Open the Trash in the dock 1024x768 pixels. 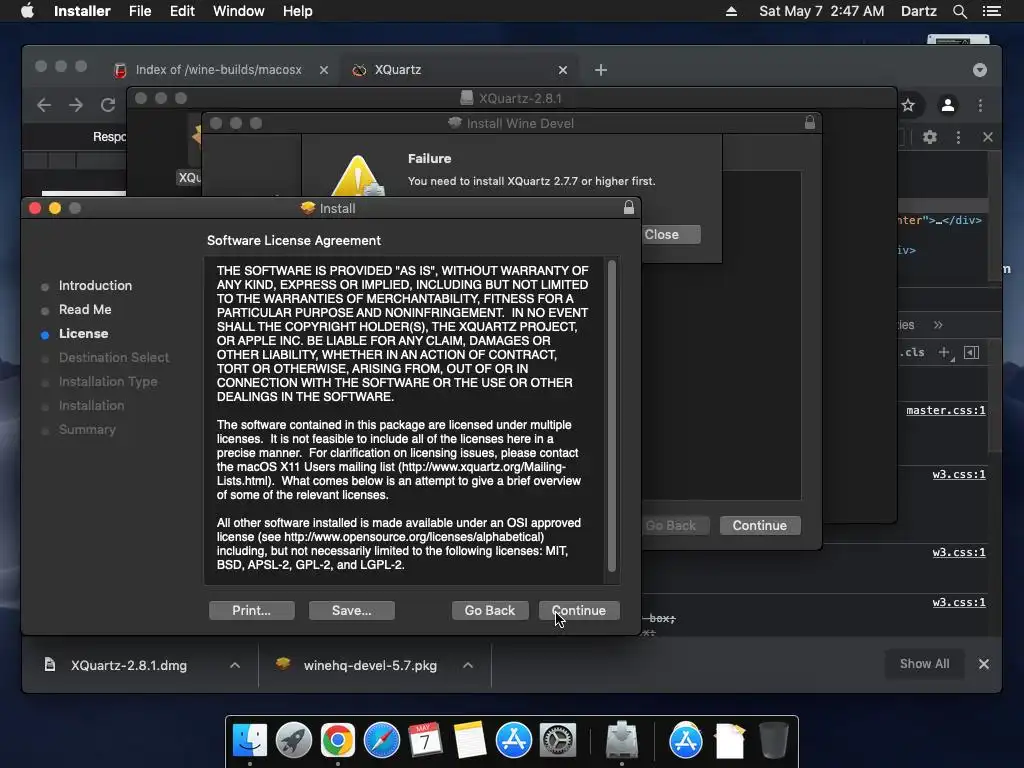774,740
